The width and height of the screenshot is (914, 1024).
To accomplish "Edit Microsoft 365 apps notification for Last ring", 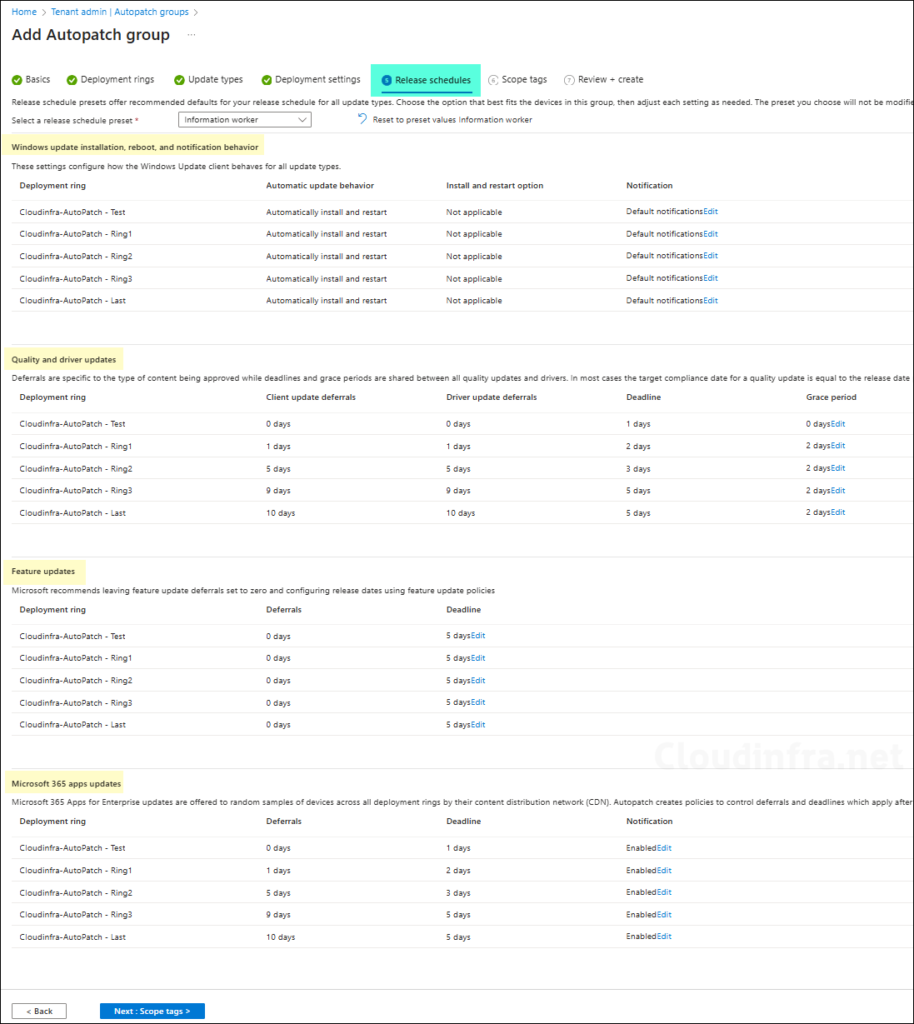I will click(664, 937).
